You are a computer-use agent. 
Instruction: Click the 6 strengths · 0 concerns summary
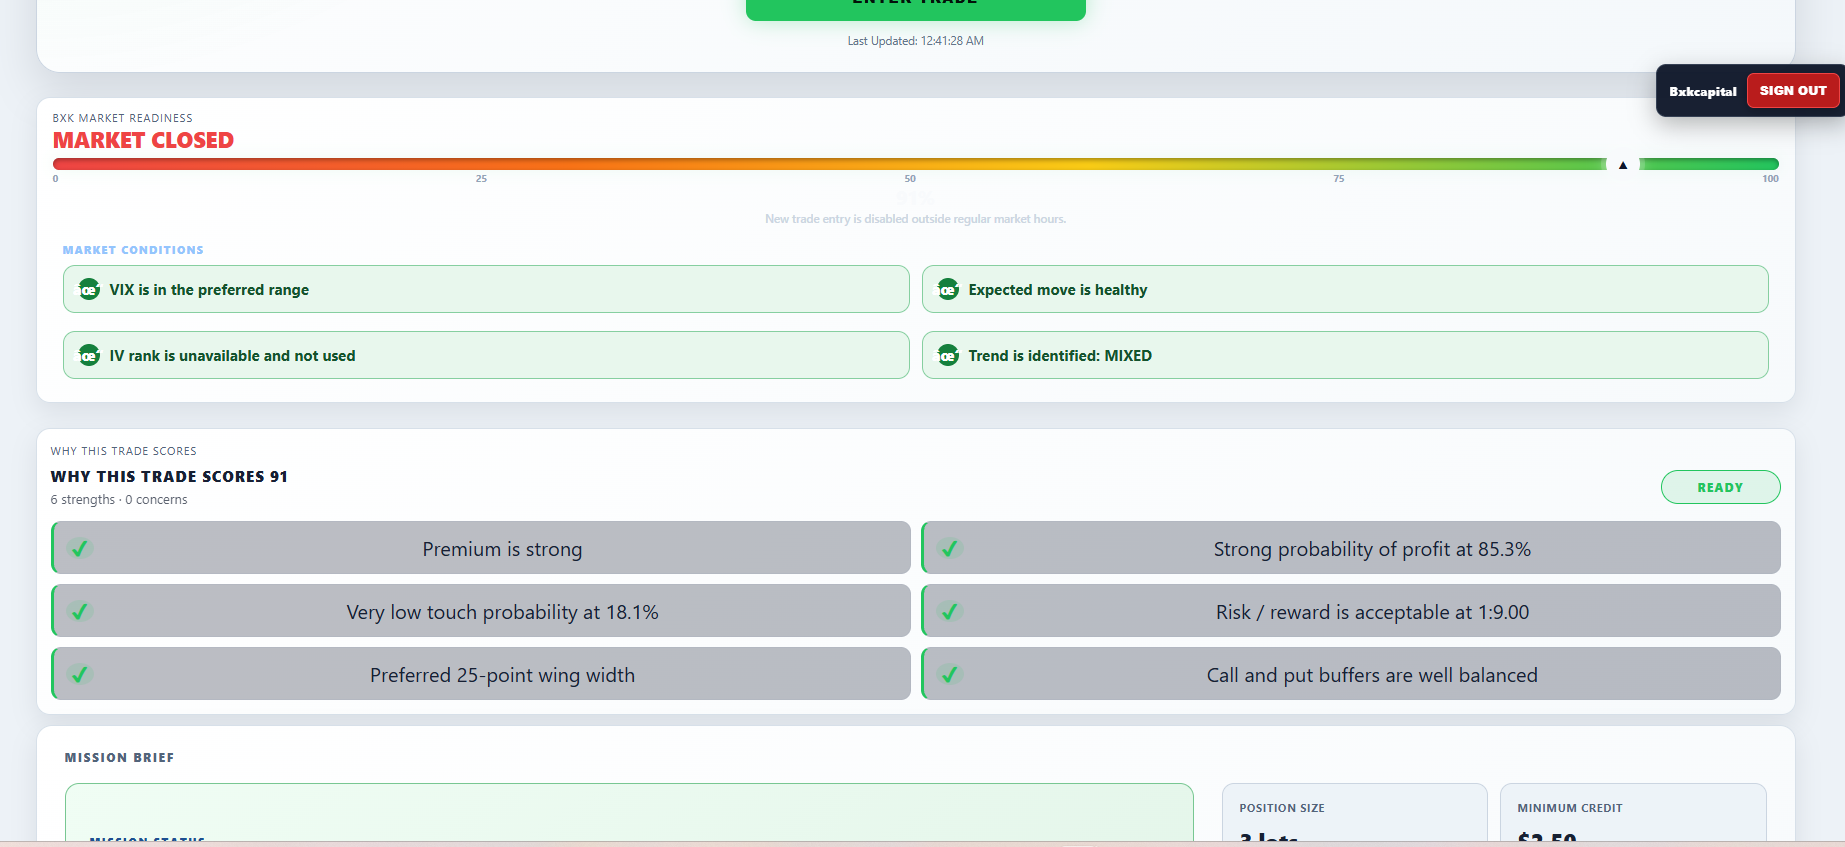(119, 500)
